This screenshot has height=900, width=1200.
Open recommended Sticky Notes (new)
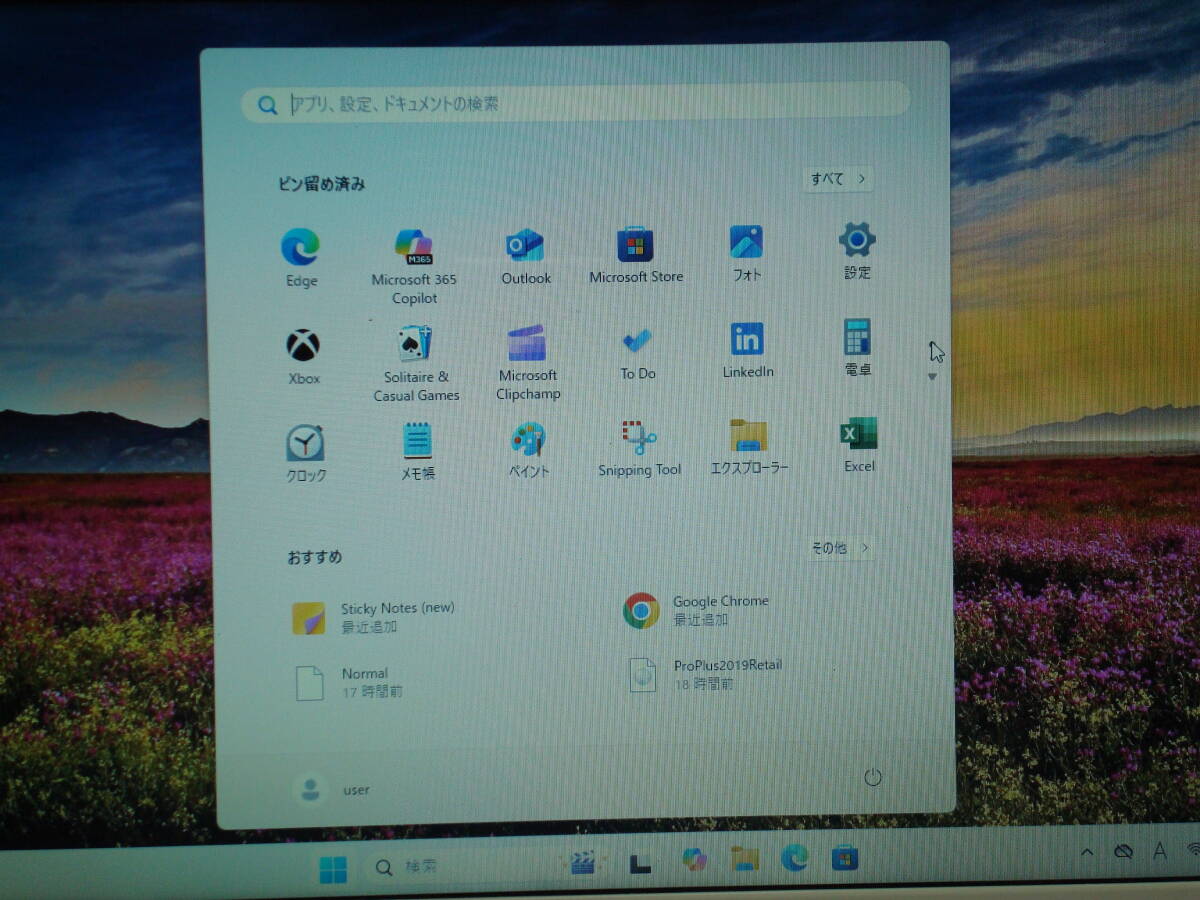(x=374, y=618)
